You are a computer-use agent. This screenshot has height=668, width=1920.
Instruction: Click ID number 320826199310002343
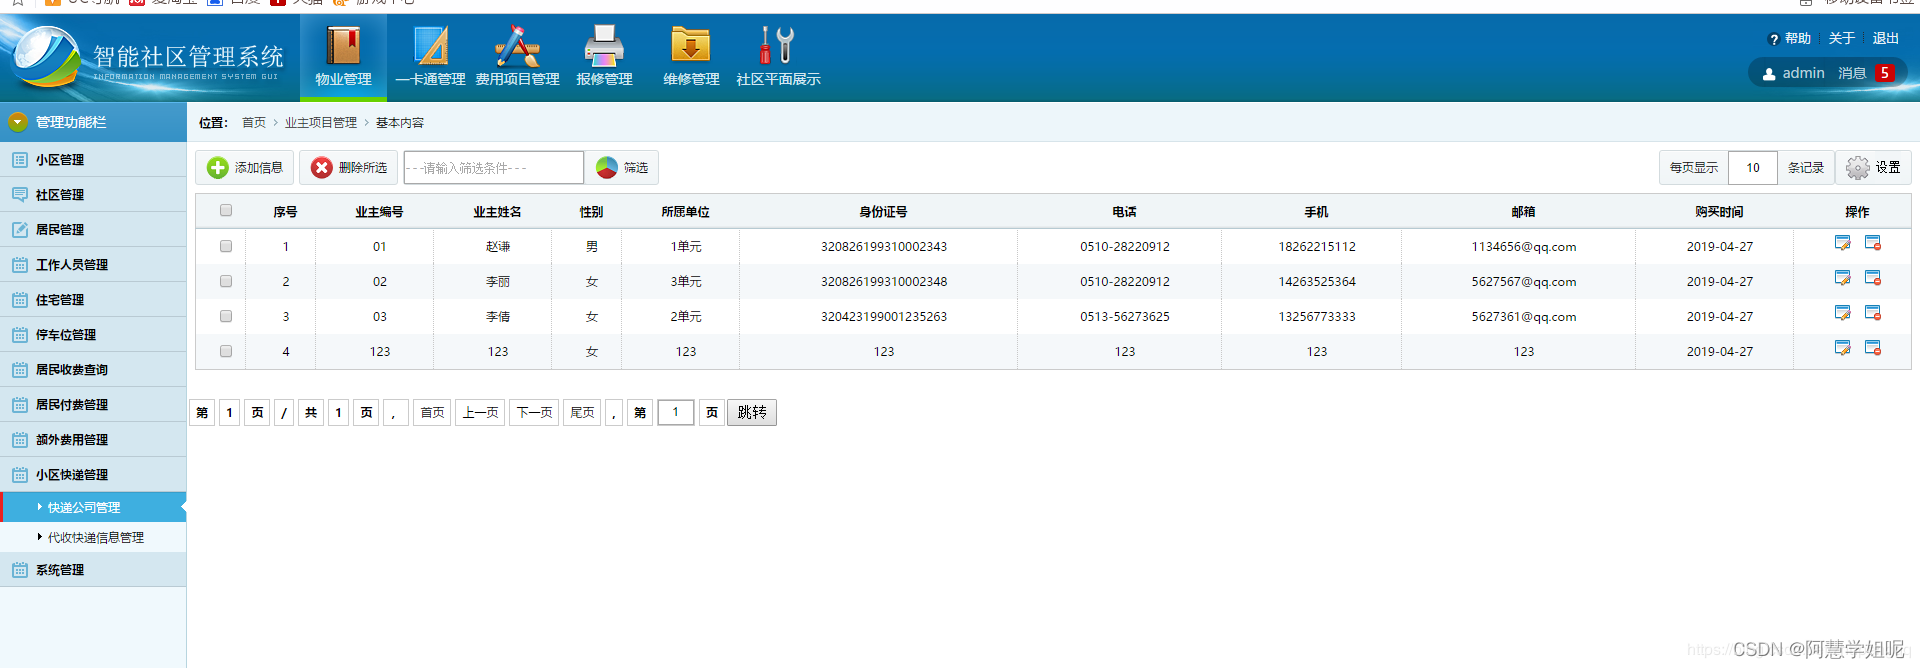pos(884,247)
